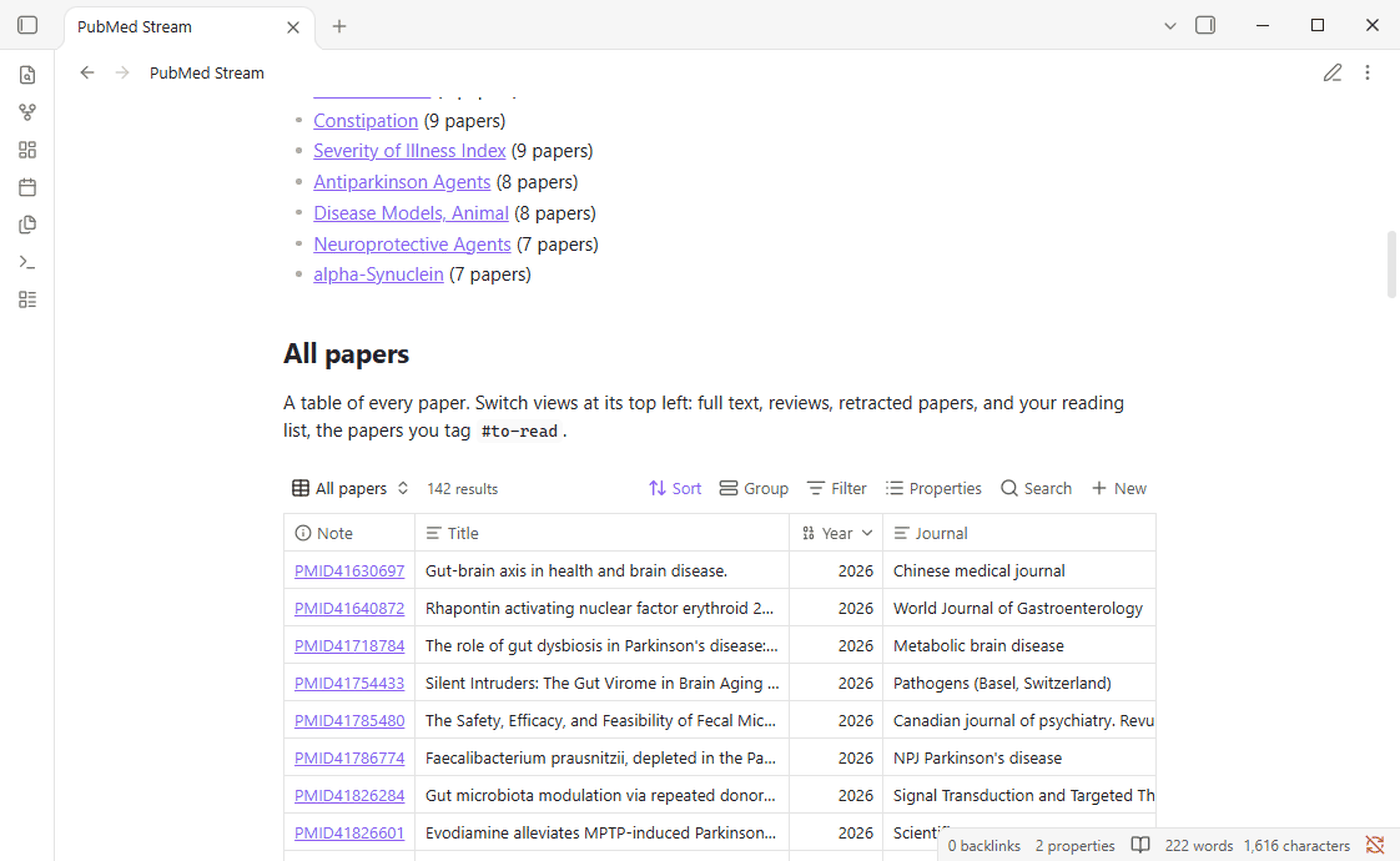Switch to editing view pencil icon
1400x861 pixels.
tap(1332, 73)
